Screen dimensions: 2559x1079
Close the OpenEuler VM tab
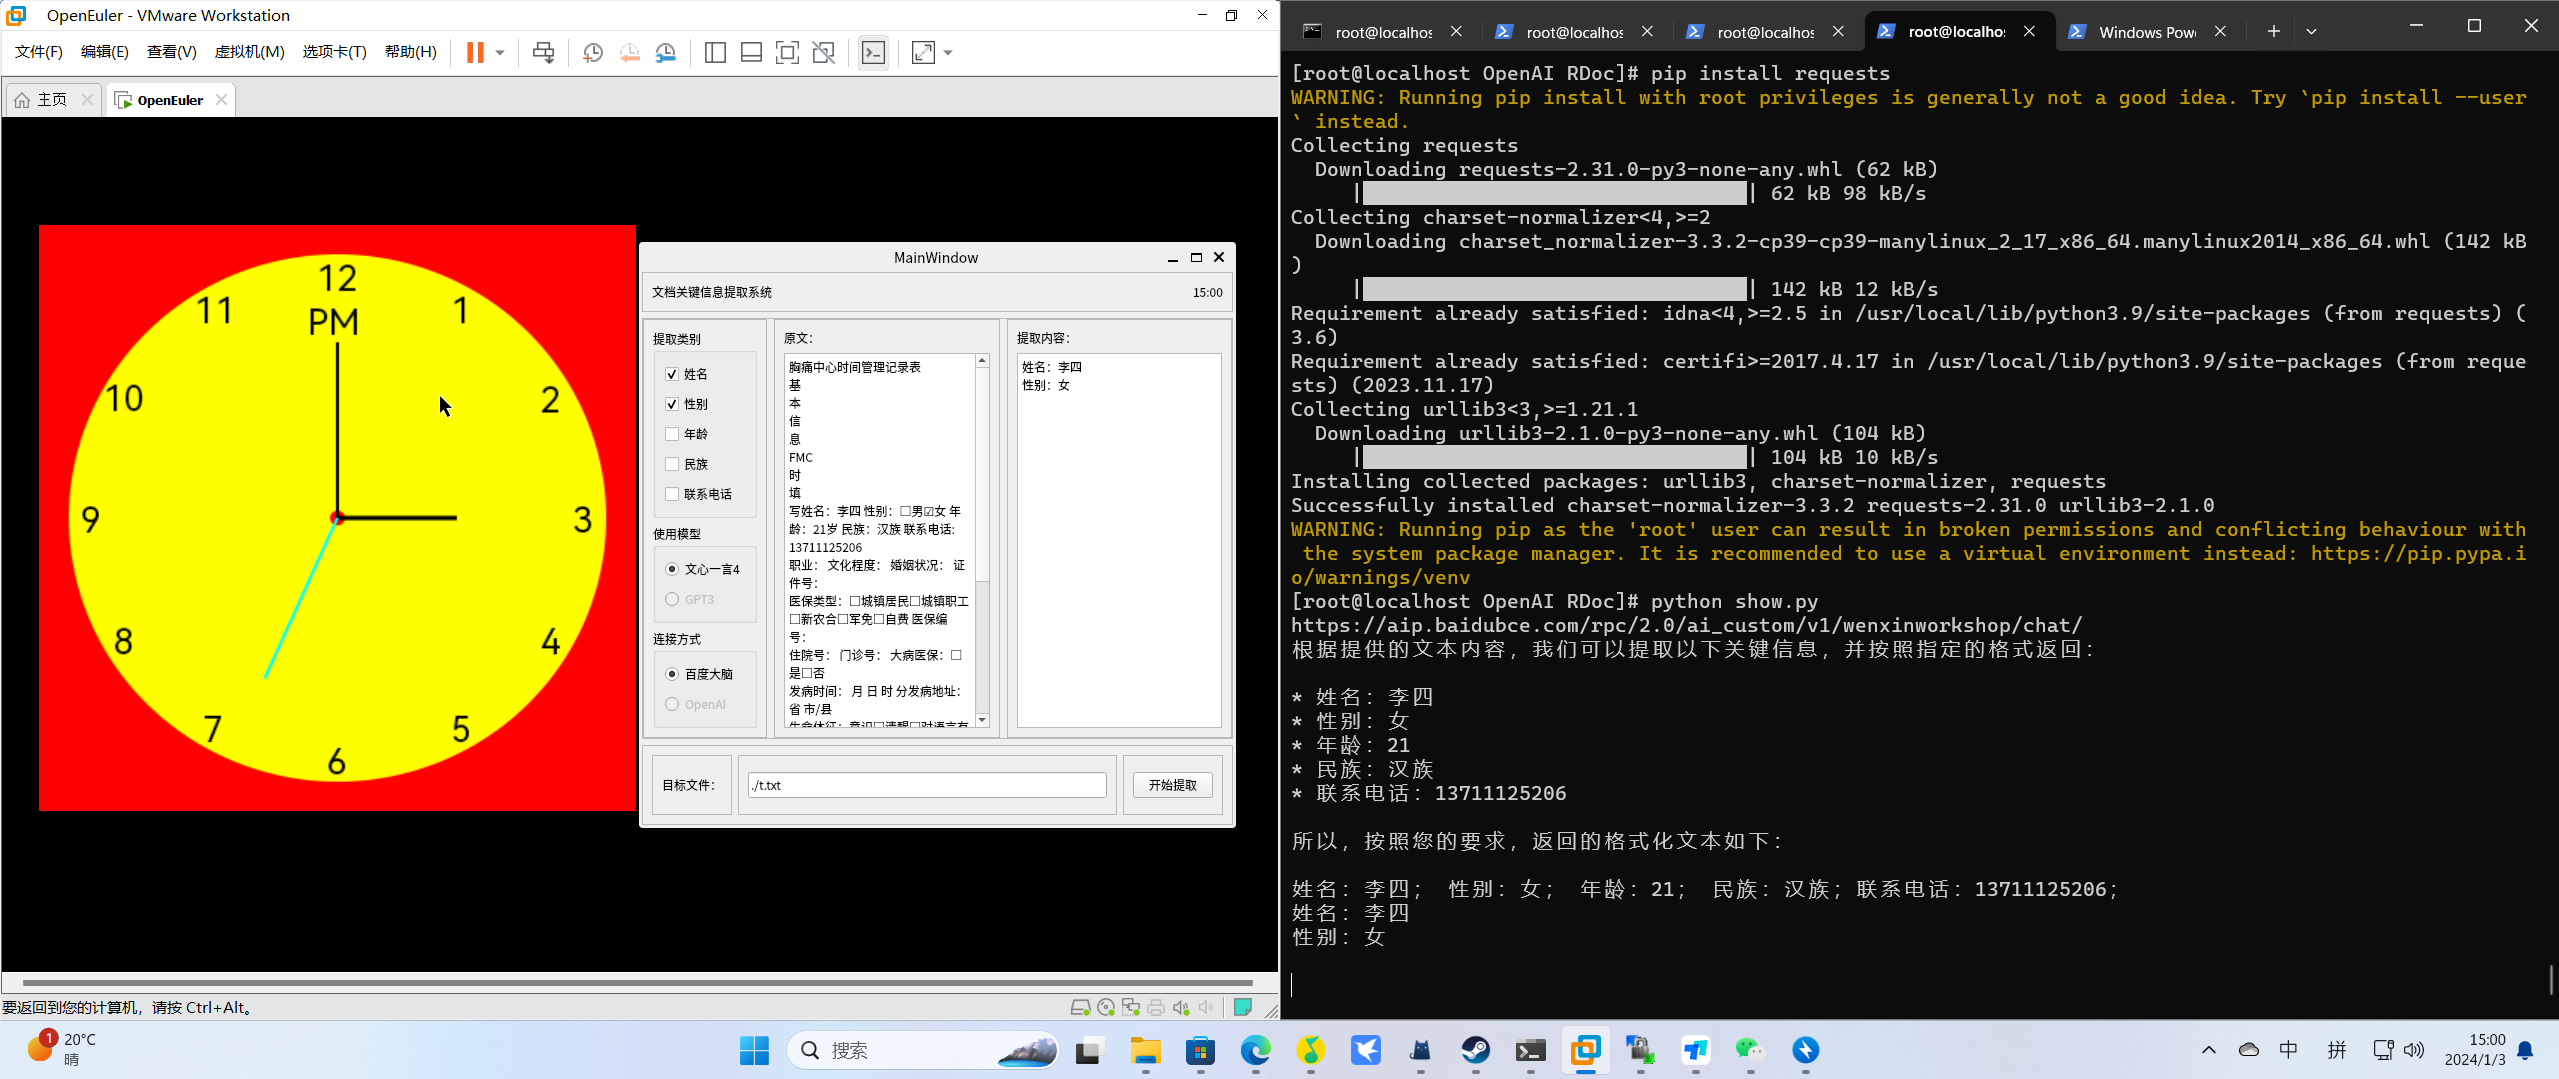click(221, 99)
